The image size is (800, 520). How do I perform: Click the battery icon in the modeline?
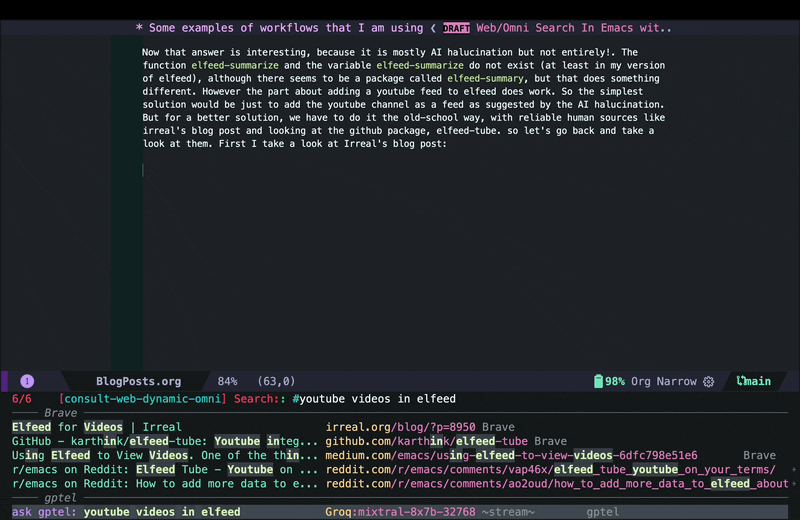[598, 381]
